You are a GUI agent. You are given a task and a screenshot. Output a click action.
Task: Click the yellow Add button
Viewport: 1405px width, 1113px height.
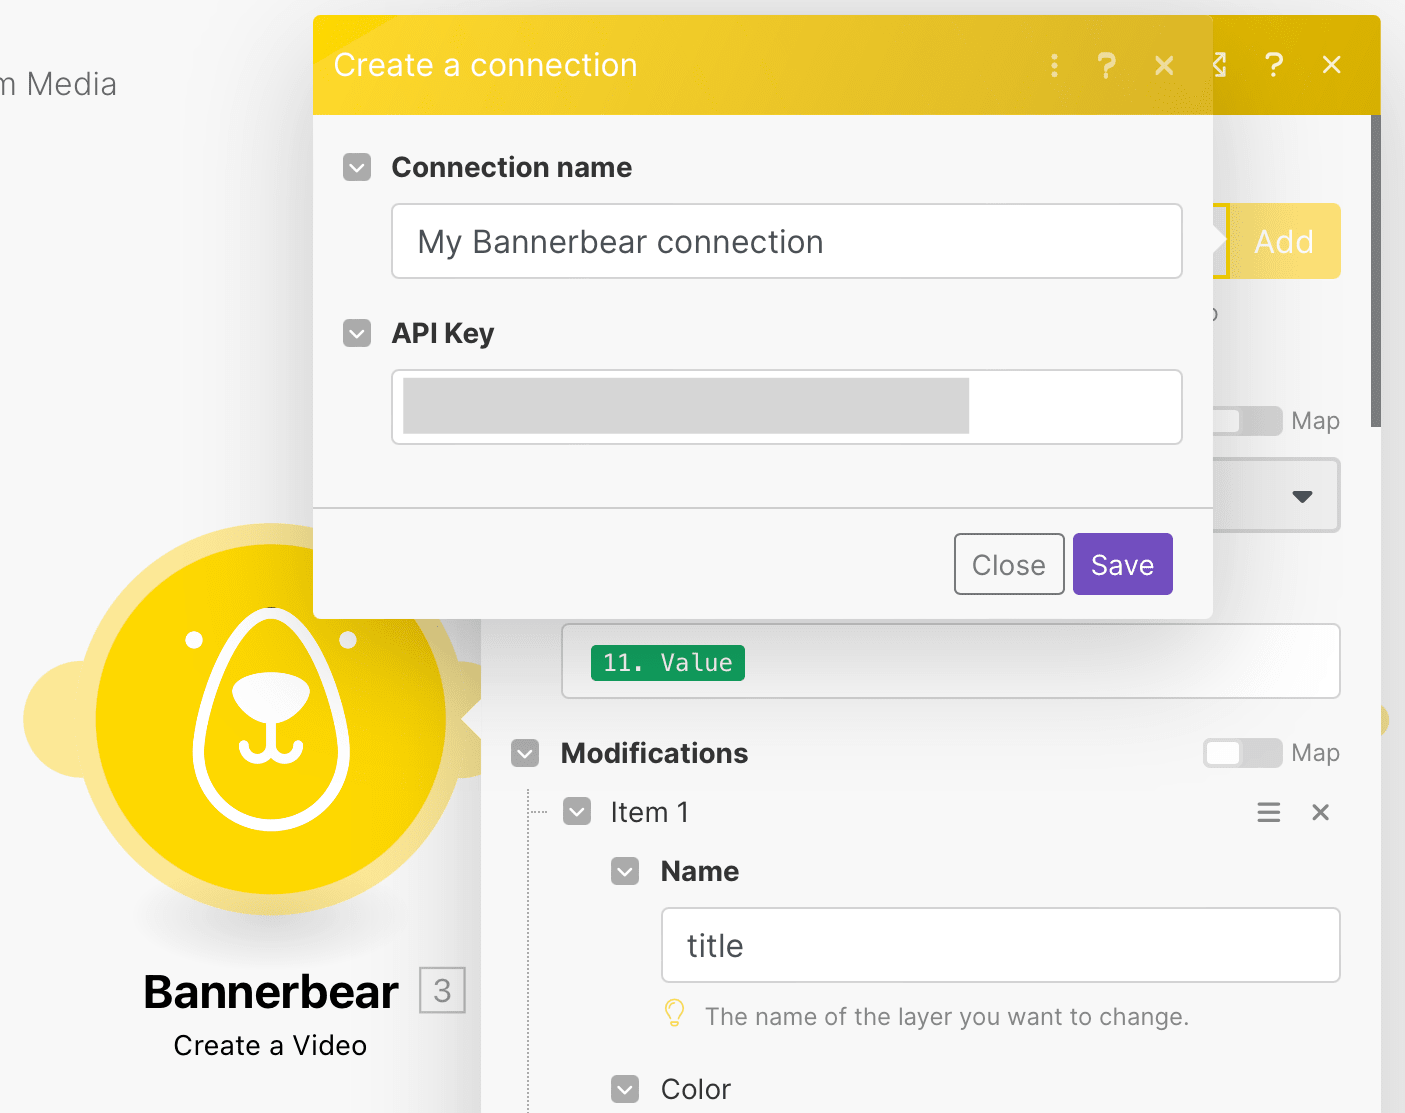(x=1284, y=241)
